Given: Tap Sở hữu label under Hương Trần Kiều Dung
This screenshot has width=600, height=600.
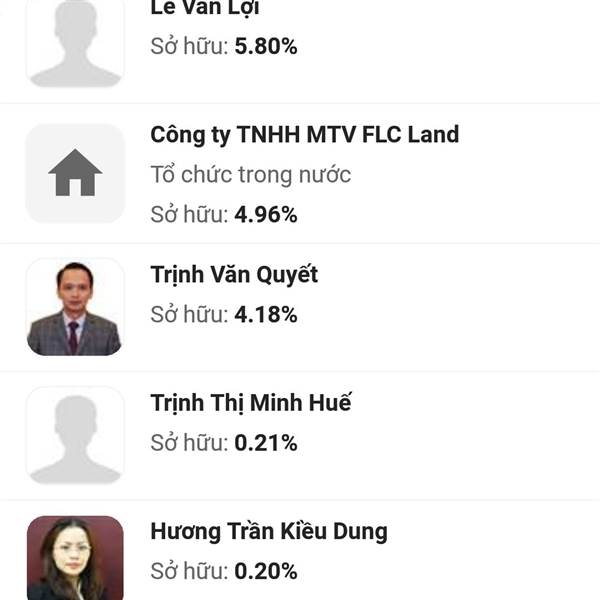Looking at the screenshot, I should point(189,571).
